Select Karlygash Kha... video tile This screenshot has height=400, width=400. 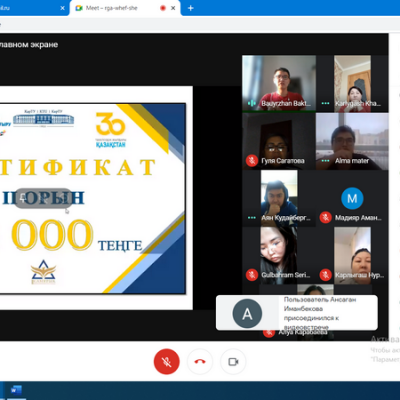[x=352, y=83]
